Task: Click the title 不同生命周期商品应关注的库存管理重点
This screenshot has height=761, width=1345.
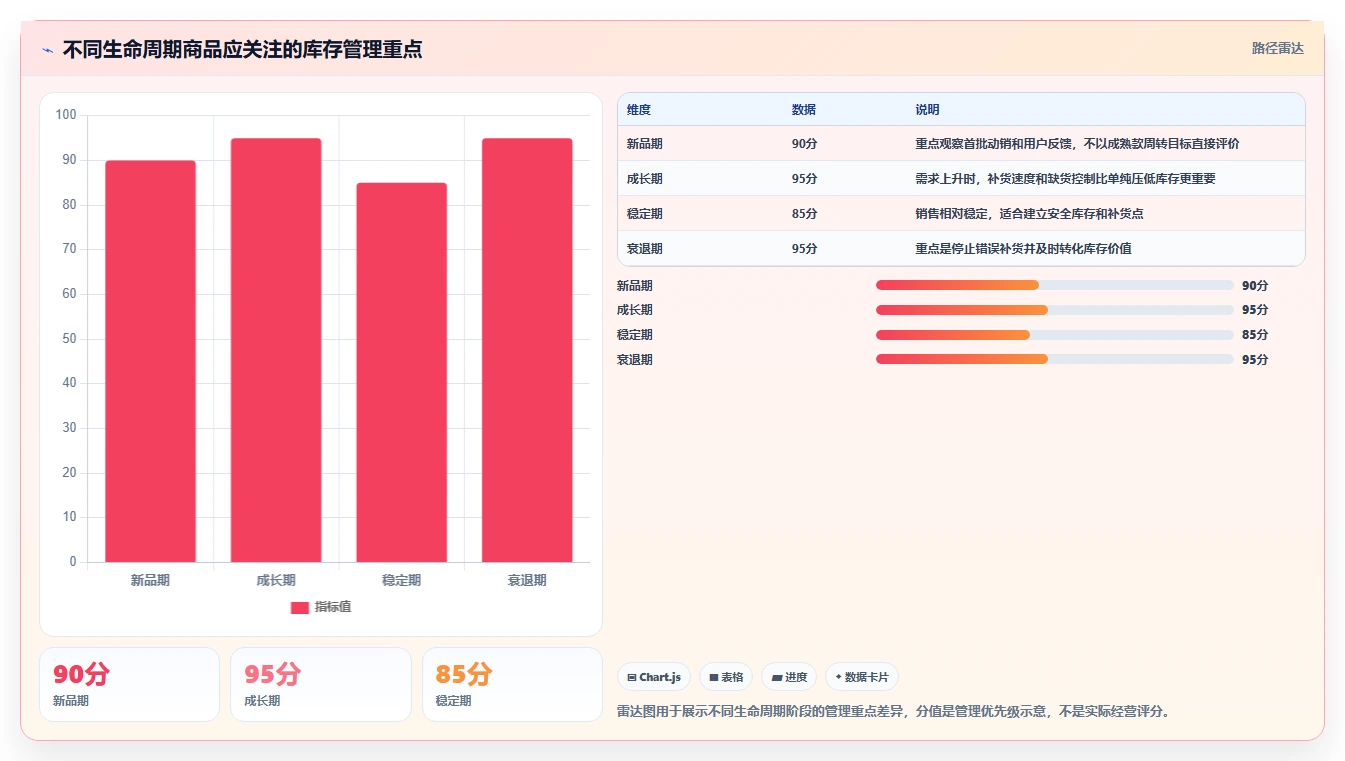Action: [242, 50]
